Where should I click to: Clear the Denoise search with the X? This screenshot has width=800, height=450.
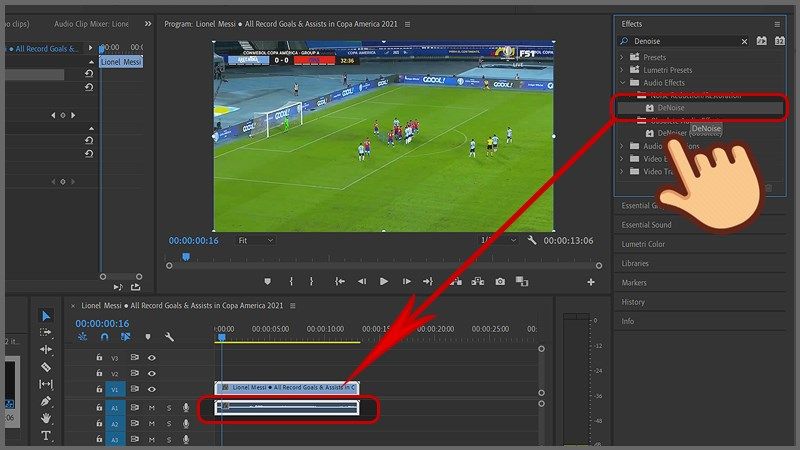coord(743,41)
